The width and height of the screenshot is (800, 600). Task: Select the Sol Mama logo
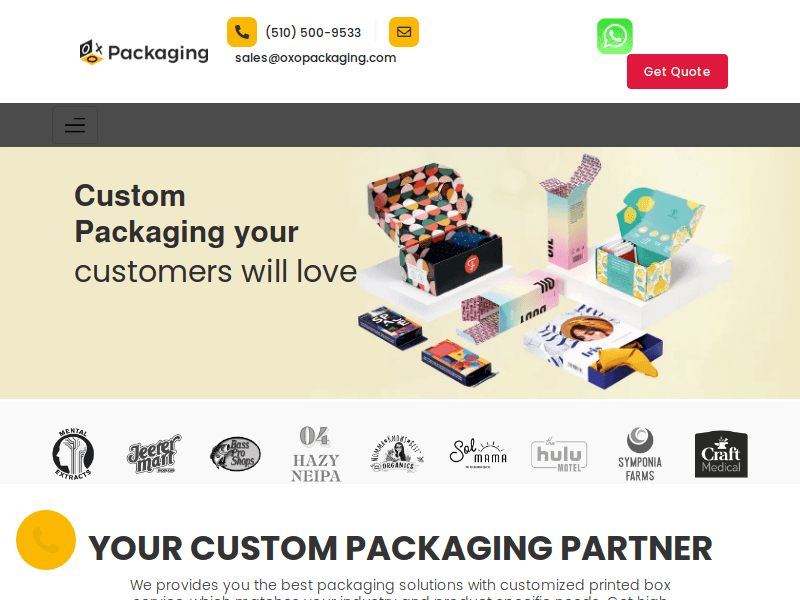pos(478,454)
